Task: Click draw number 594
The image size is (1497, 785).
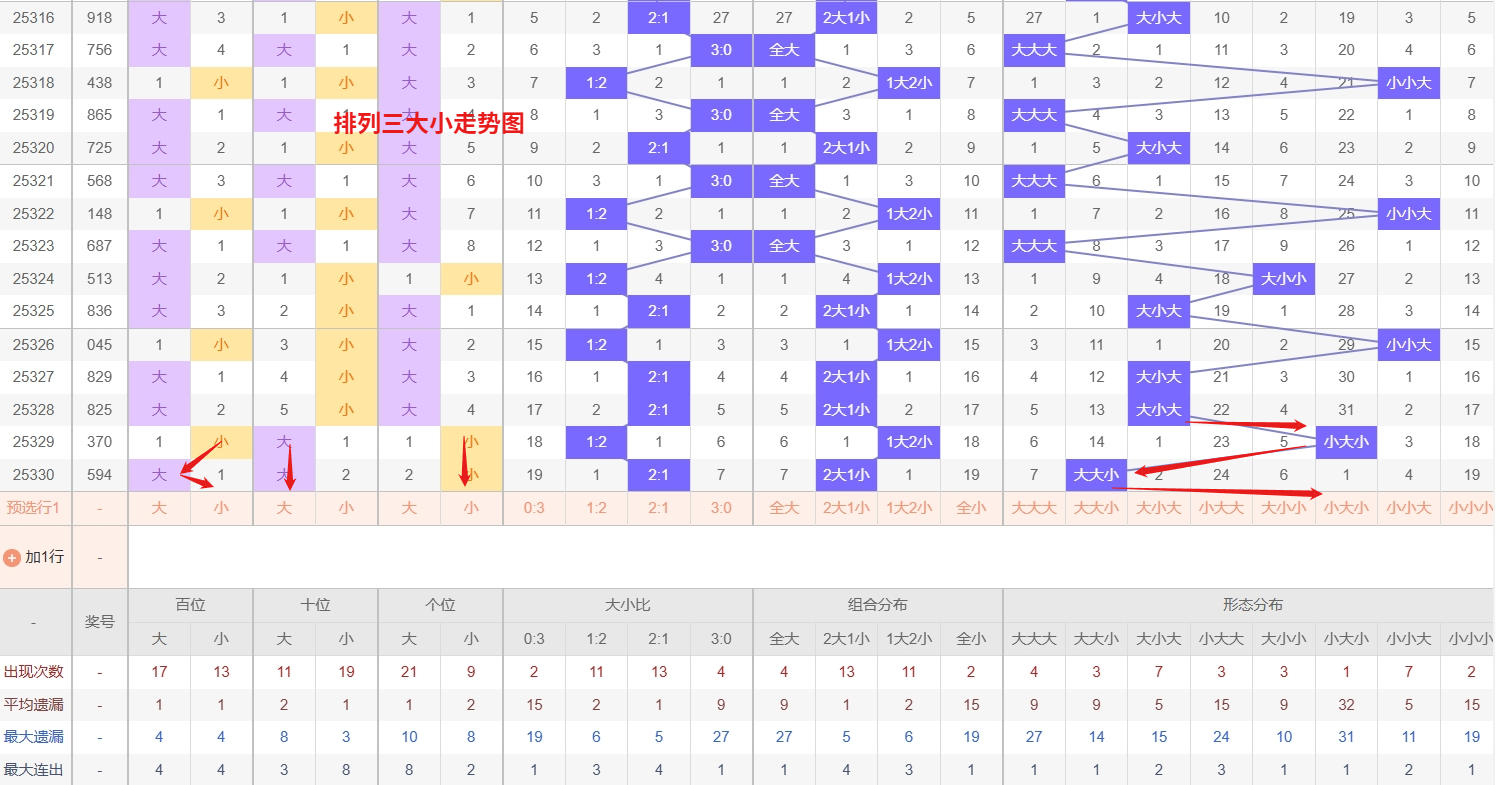Action: coord(100,475)
